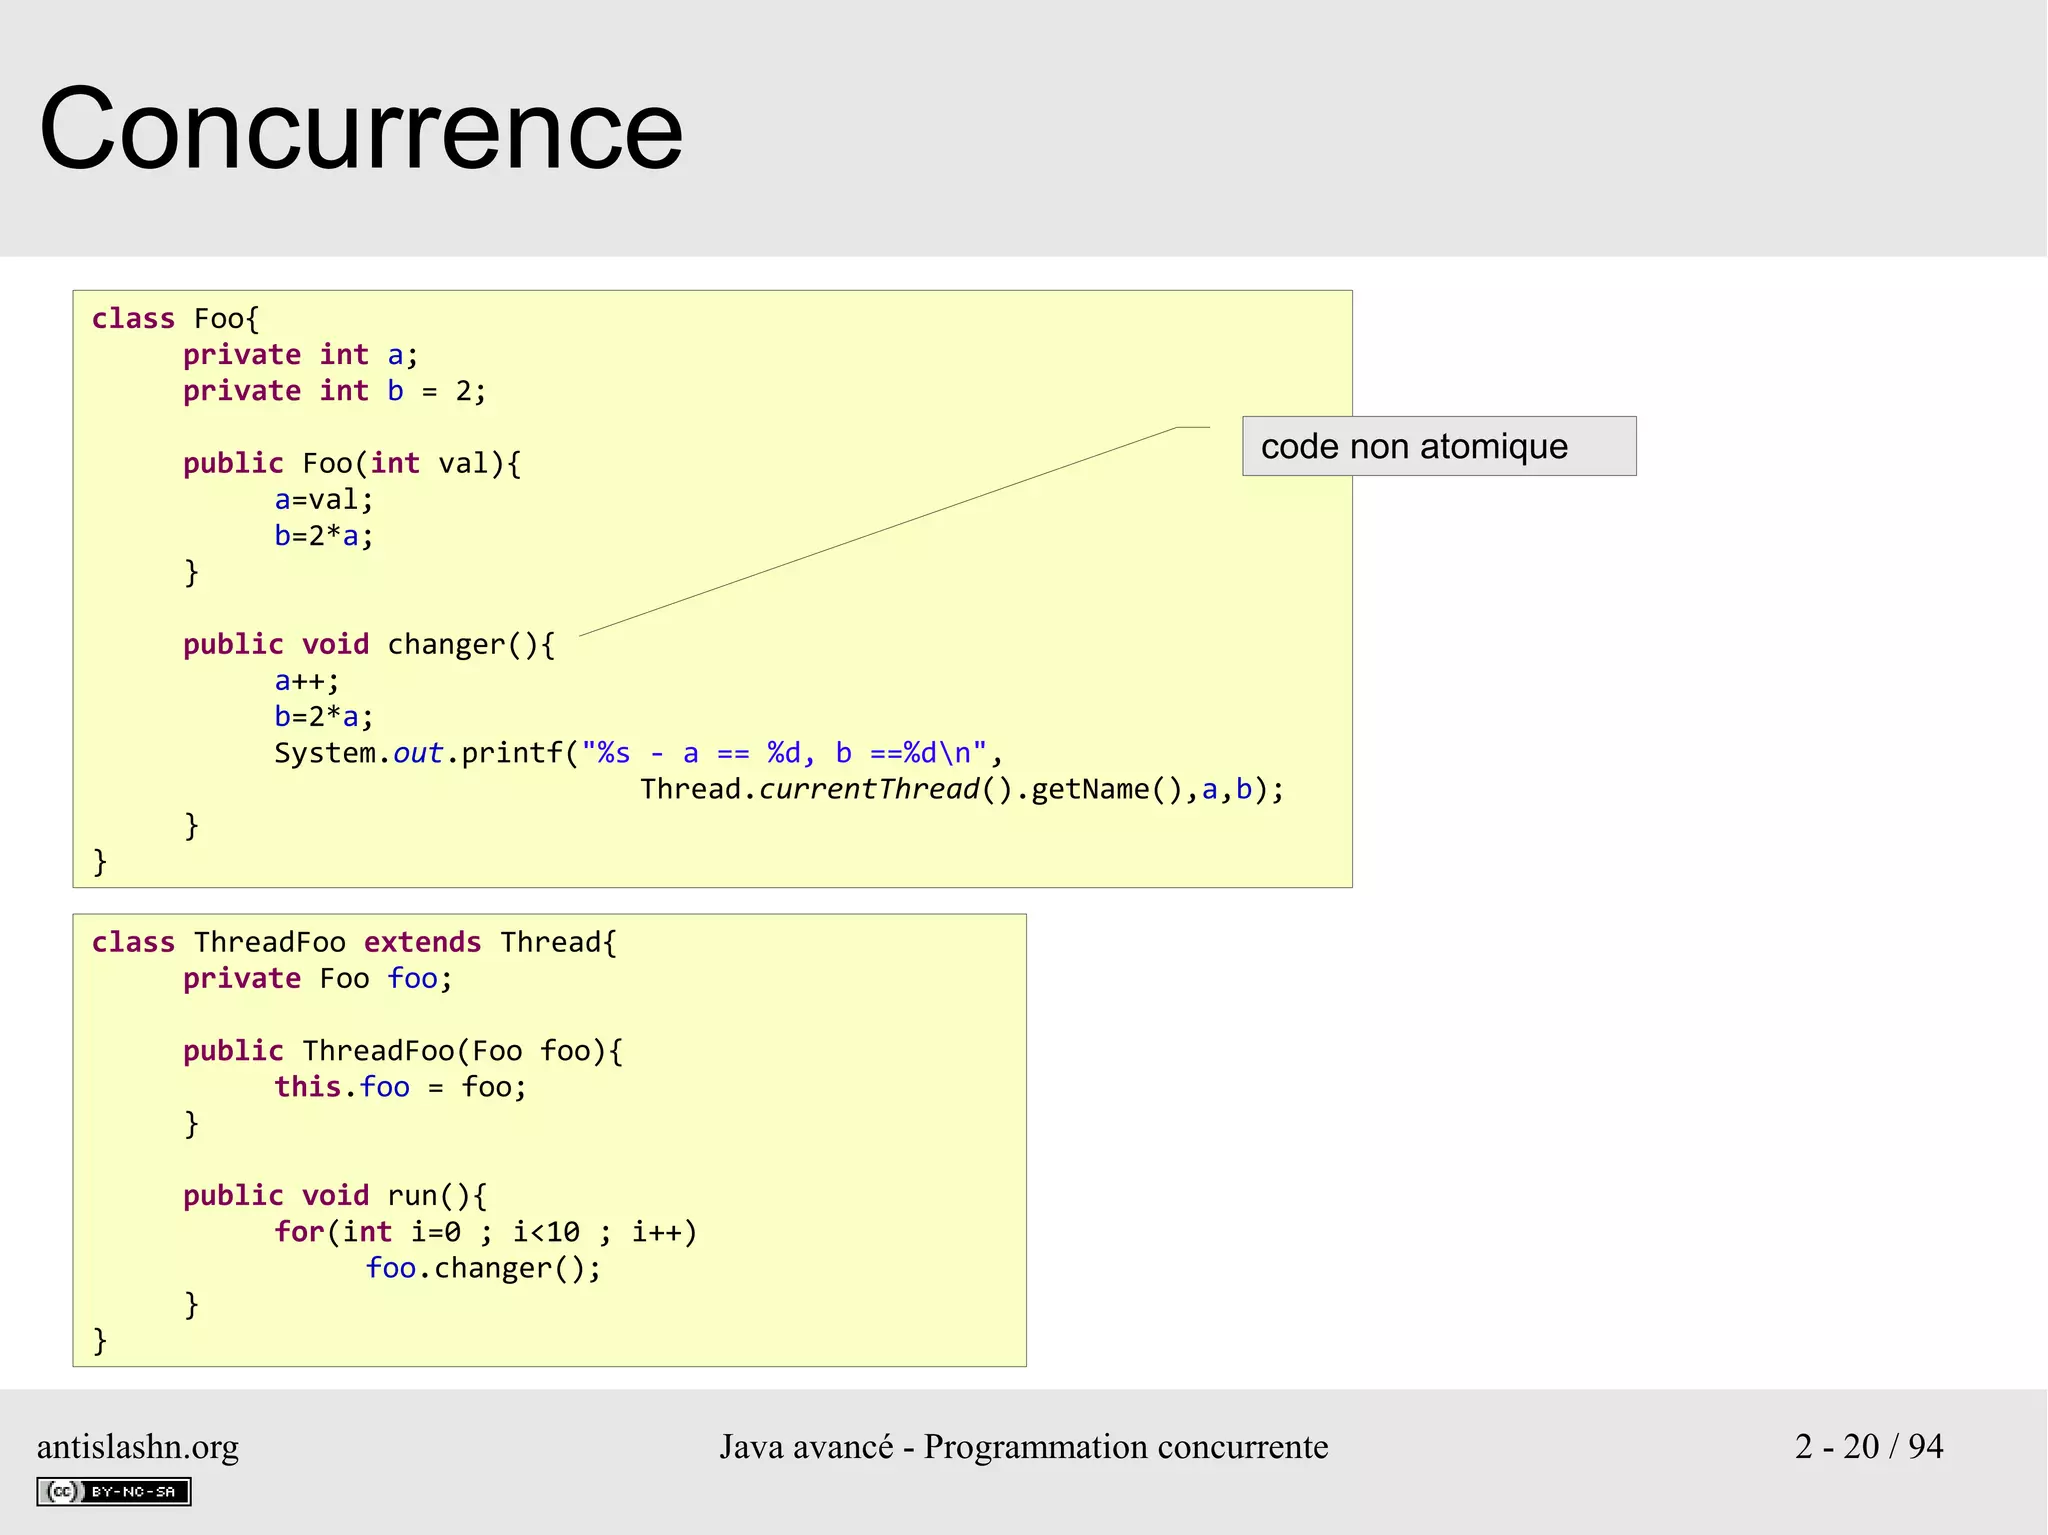Click the page number "2 - 20 / 94"
The height and width of the screenshot is (1535, 2048).
(x=1868, y=1446)
